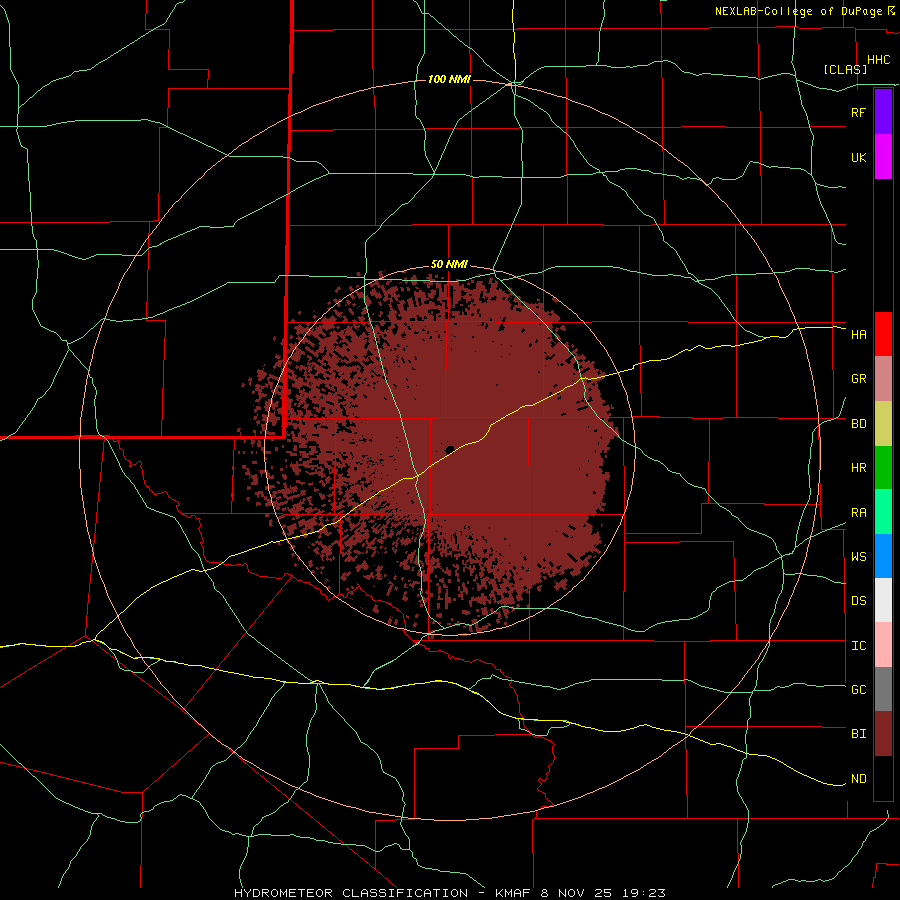The height and width of the screenshot is (900, 900).
Task: Click the '50 NMI' range ring label
Action: coord(449,265)
